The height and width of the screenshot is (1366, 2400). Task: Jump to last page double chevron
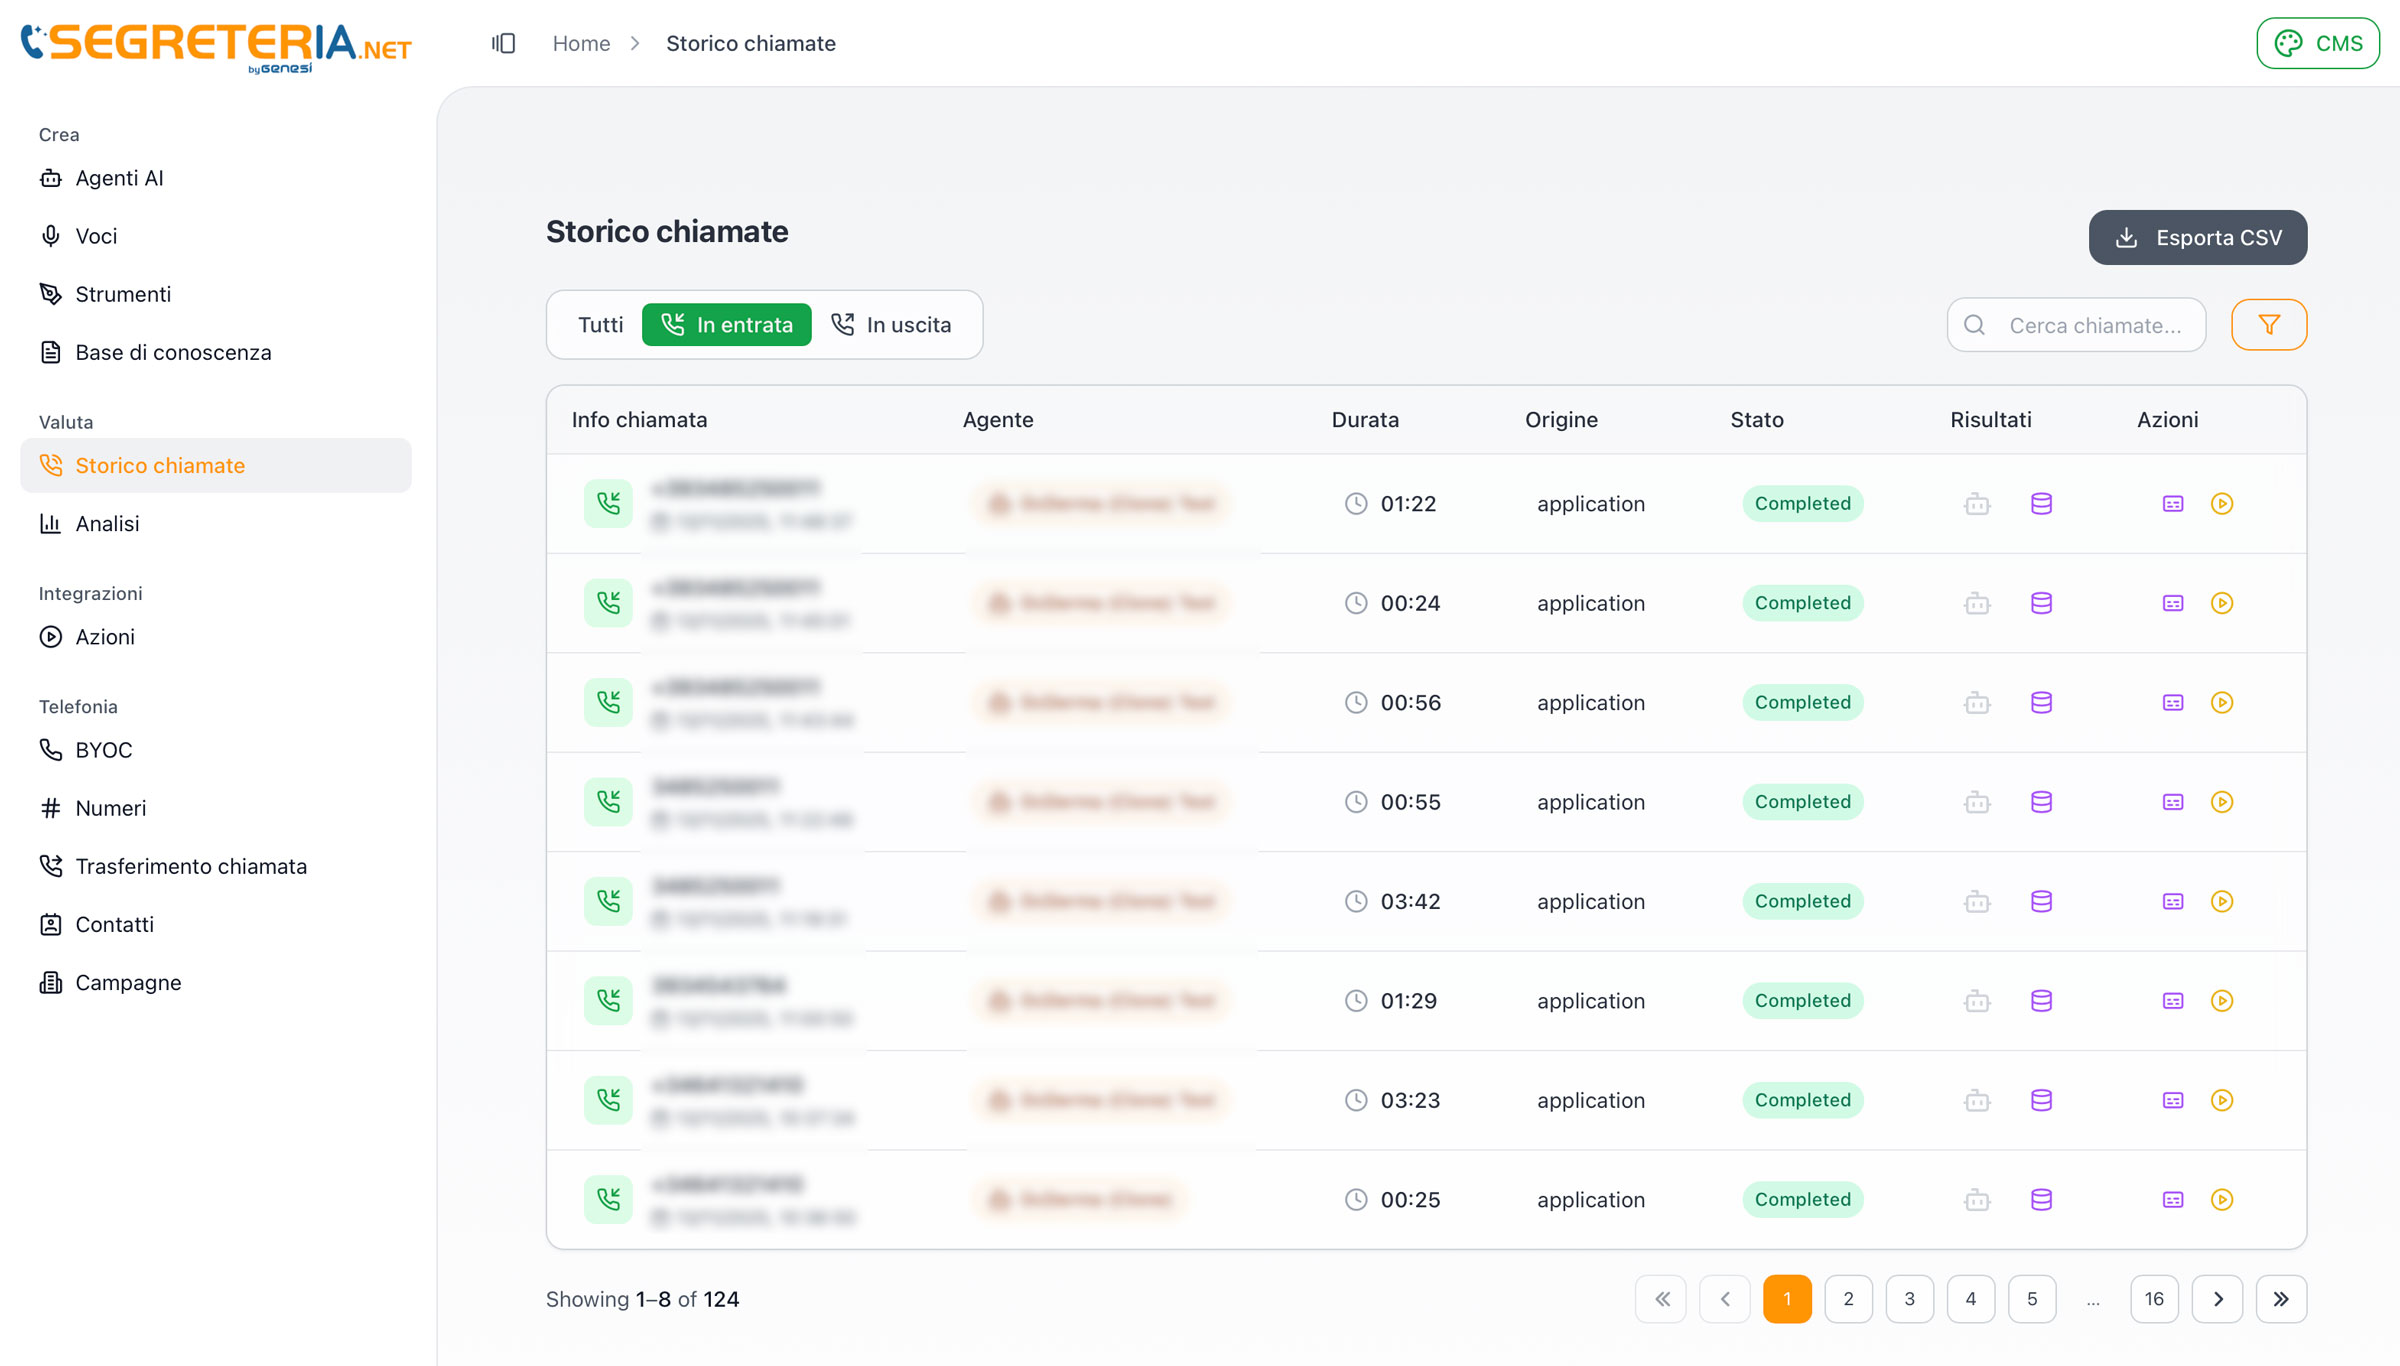[2281, 1299]
